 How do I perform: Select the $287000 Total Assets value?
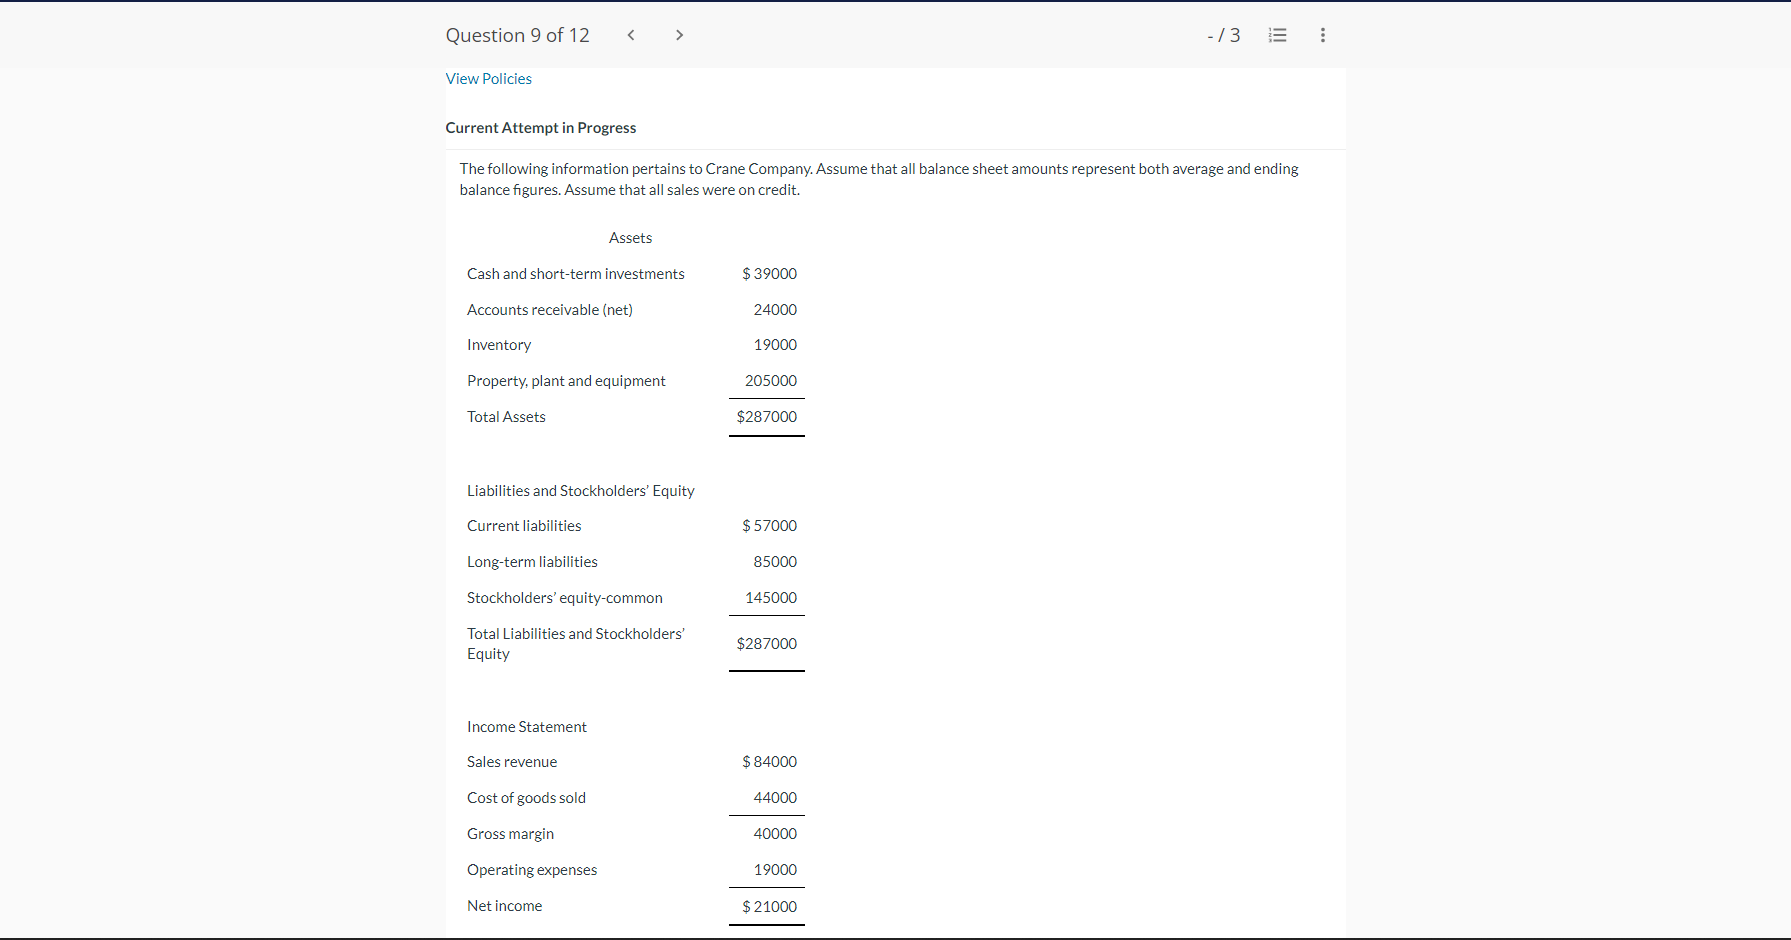coord(767,417)
